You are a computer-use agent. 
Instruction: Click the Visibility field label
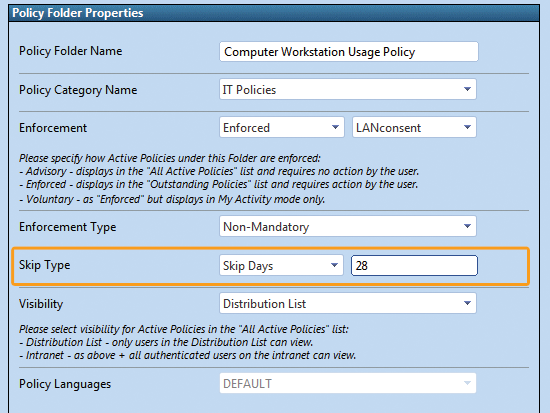41,304
